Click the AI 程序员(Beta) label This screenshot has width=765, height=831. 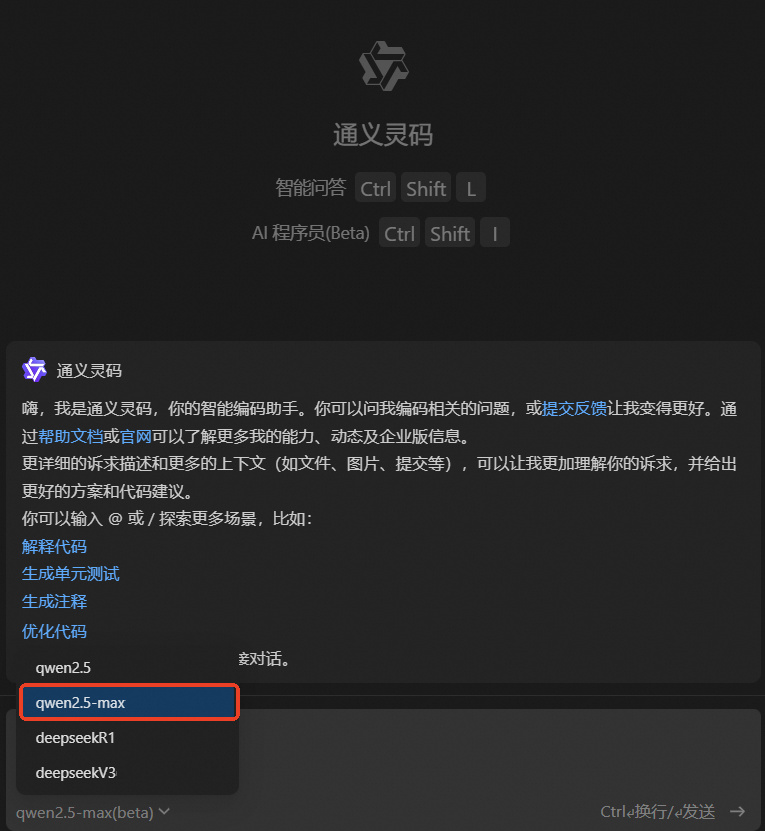click(x=311, y=233)
